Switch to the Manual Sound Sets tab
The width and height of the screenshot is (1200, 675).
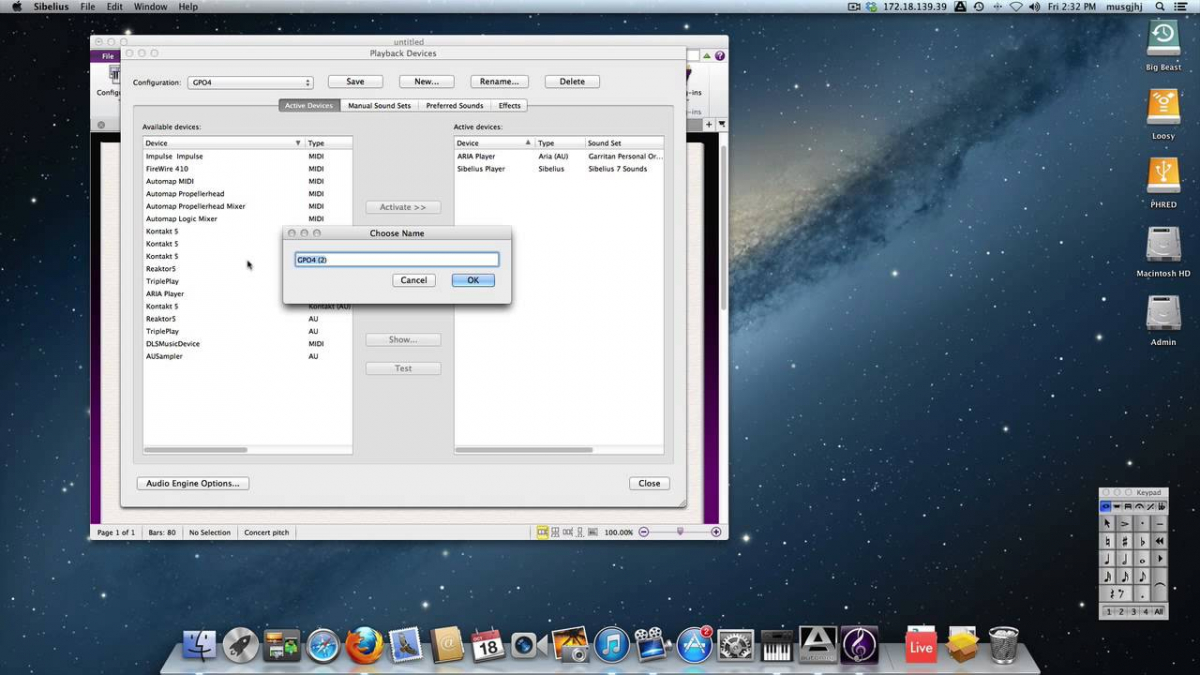(379, 106)
